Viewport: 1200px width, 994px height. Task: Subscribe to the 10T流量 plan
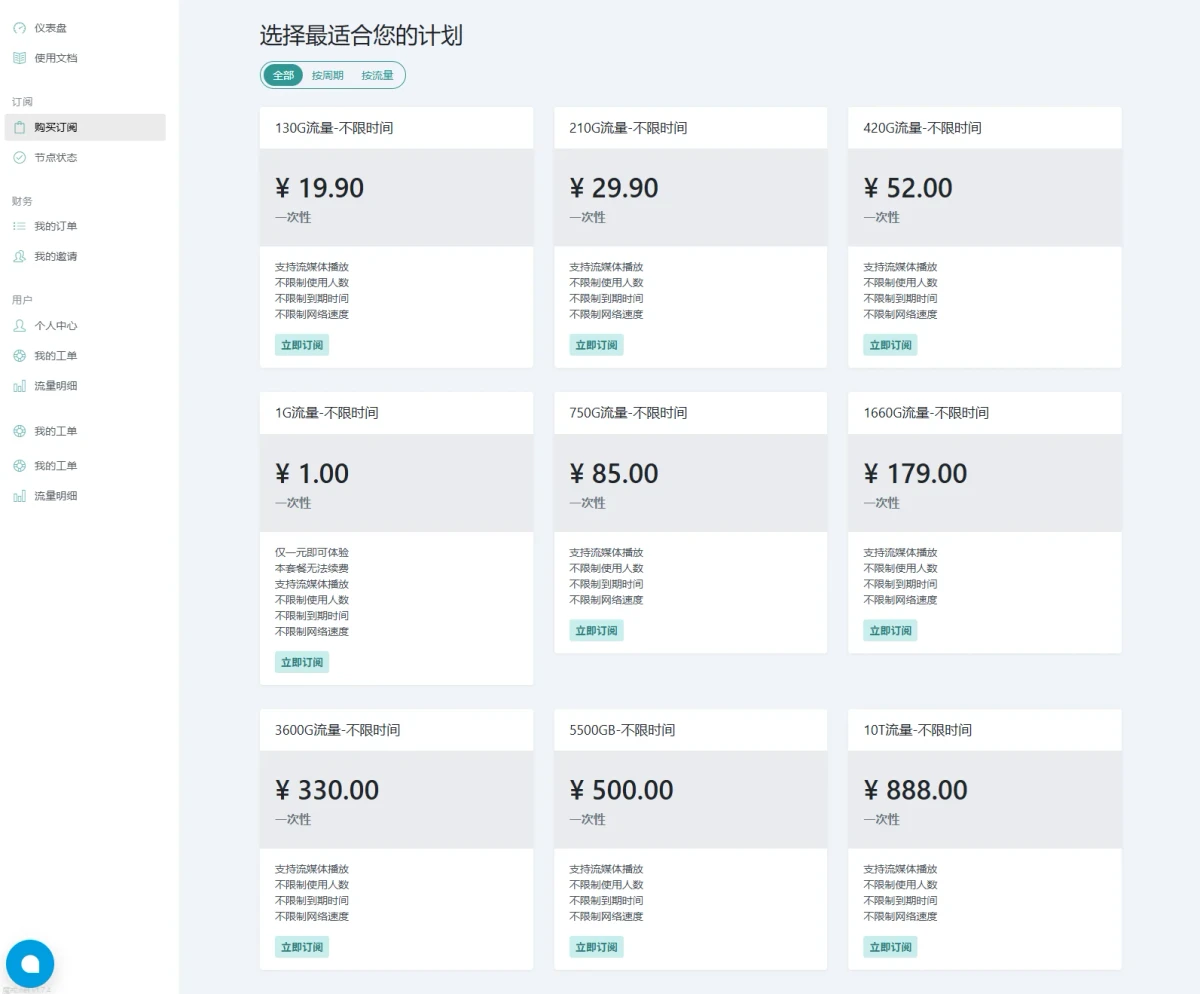890,947
